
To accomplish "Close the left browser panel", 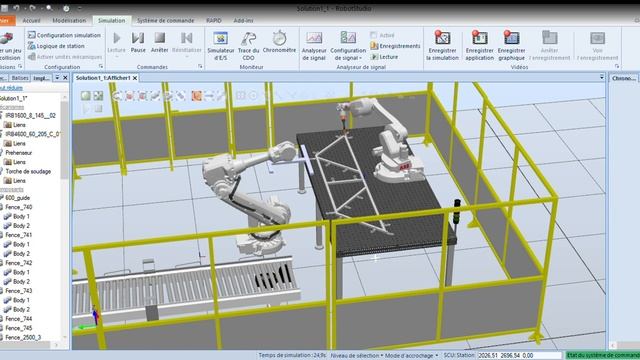I will point(65,78).
